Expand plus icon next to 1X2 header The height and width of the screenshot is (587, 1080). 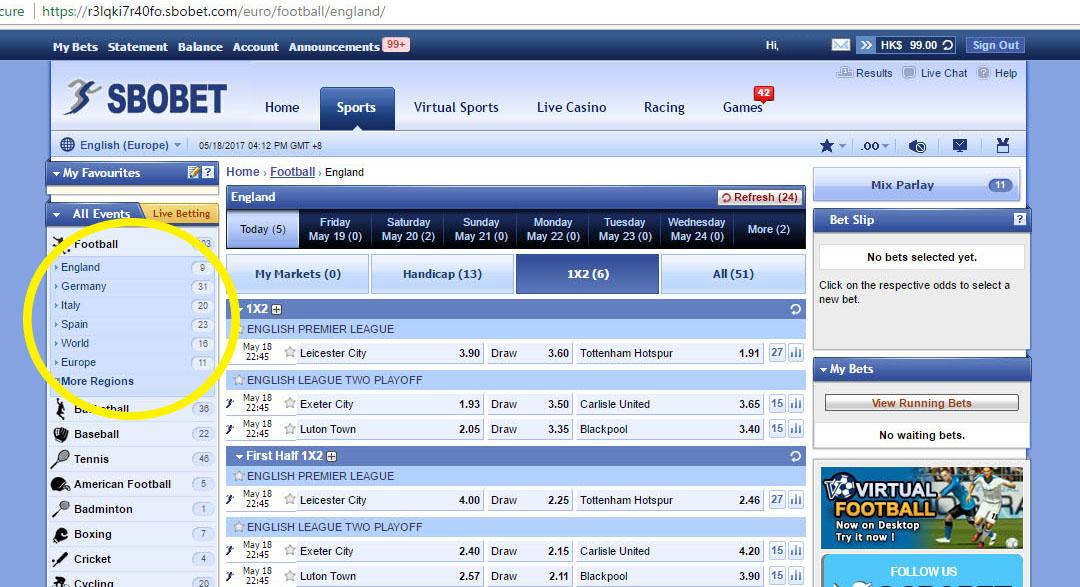(x=276, y=309)
